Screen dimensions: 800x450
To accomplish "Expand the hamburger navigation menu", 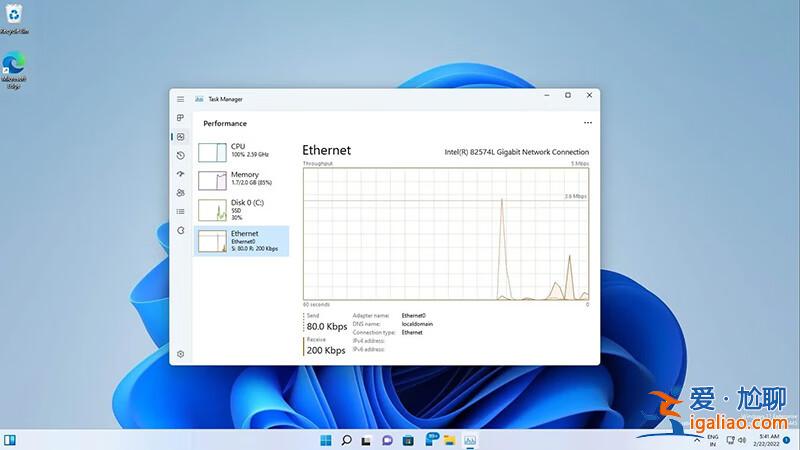I will [181, 99].
